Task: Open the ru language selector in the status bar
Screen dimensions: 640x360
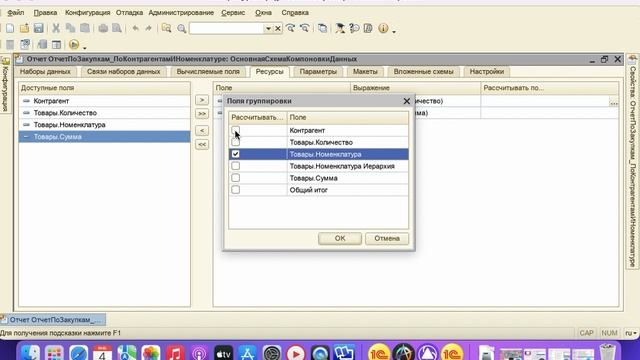Action: pyautogui.click(x=631, y=333)
